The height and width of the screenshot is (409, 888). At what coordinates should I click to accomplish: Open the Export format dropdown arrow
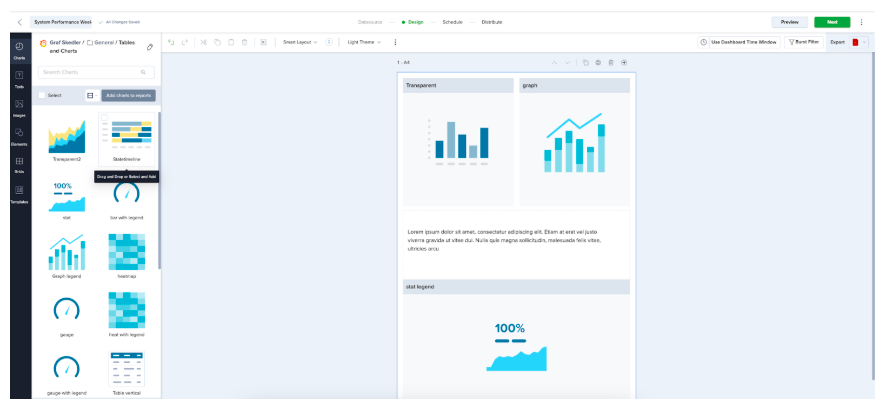(866, 42)
